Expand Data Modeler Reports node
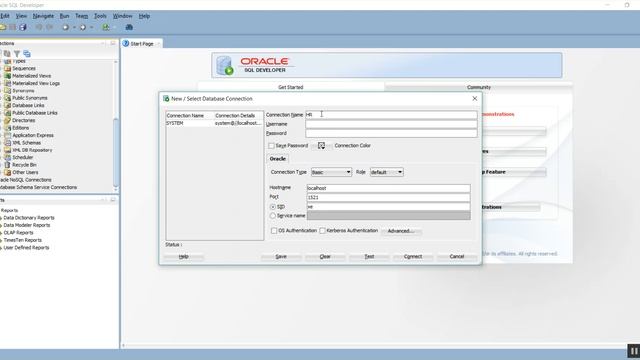This screenshot has width=640, height=360. (x=1, y=225)
